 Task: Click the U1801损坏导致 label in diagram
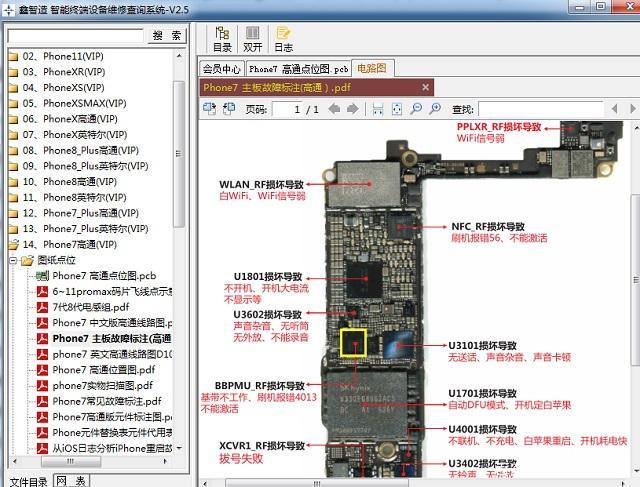pyautogui.click(x=268, y=277)
